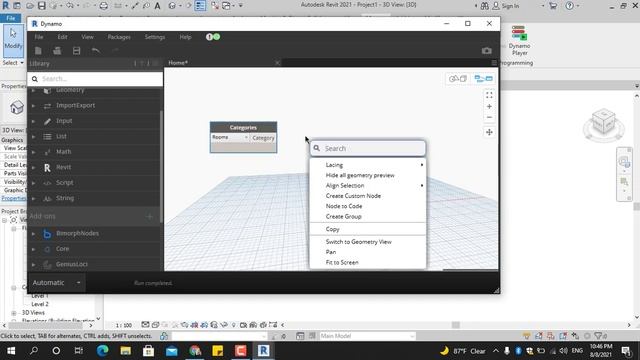The height and width of the screenshot is (360, 640).
Task: Open the Rooms dropdown in Categories node
Action: pyautogui.click(x=230, y=138)
